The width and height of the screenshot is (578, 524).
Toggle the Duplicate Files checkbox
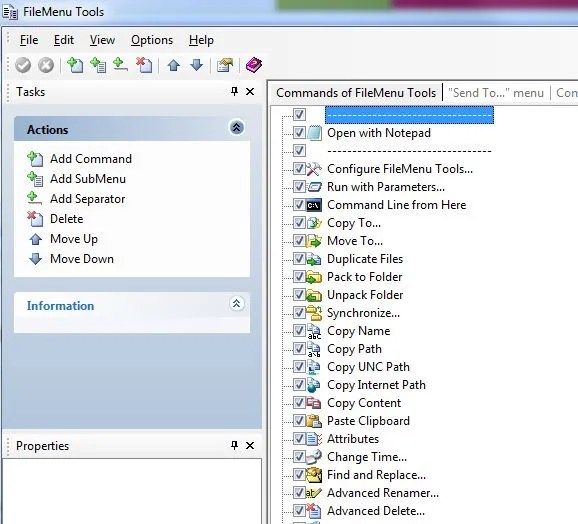coord(299,258)
